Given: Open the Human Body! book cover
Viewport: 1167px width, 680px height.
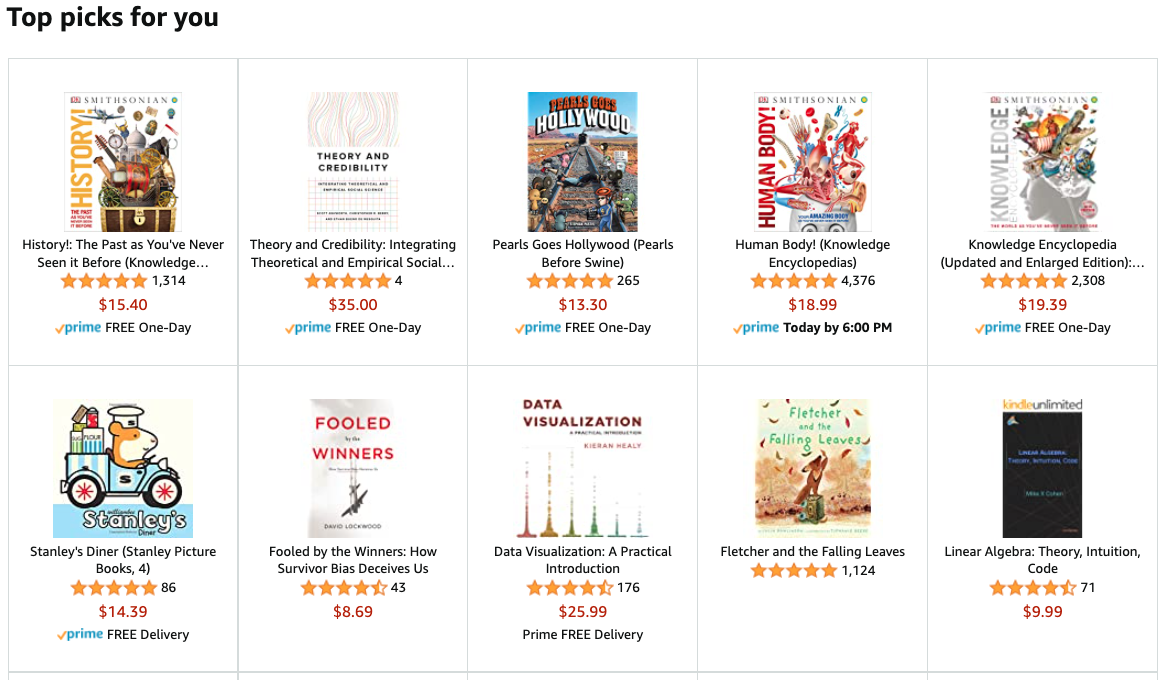Looking at the screenshot, I should (x=813, y=162).
